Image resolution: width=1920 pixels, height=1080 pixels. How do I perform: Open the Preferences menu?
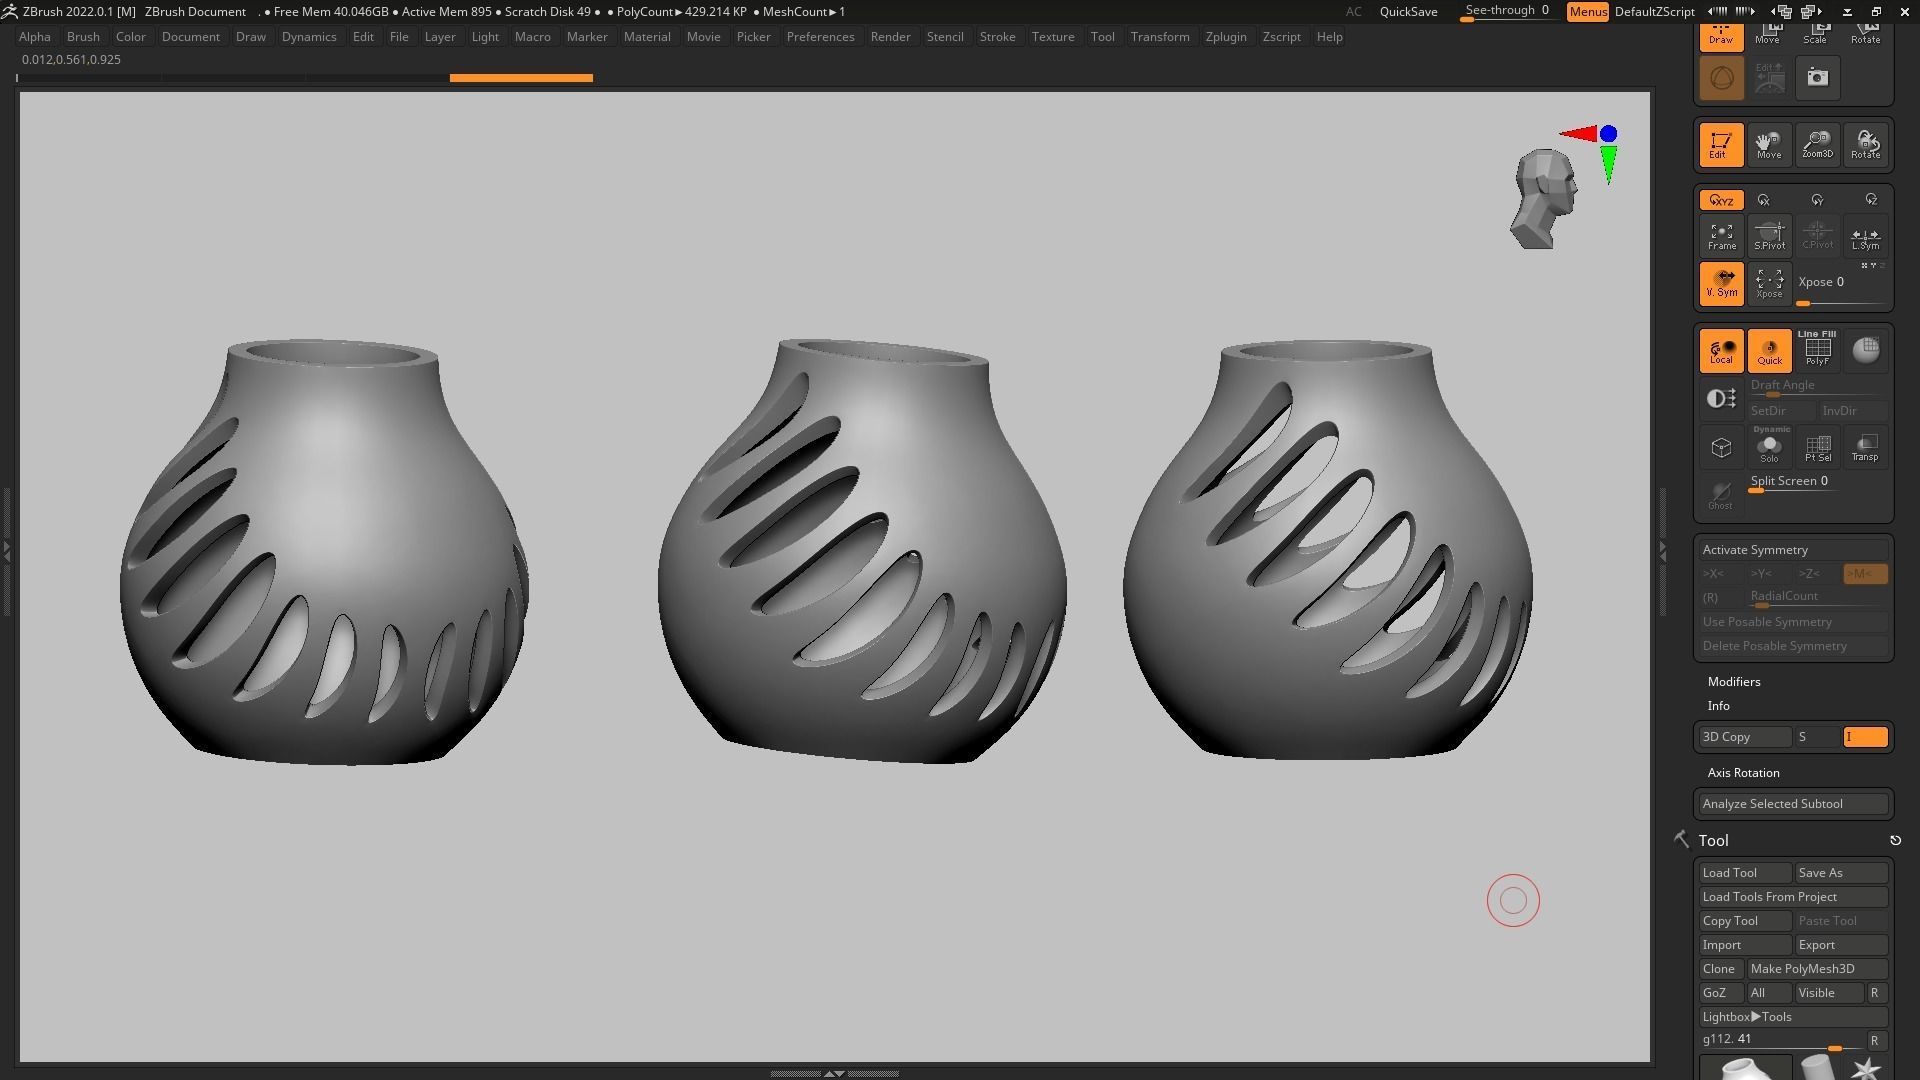[x=820, y=37]
